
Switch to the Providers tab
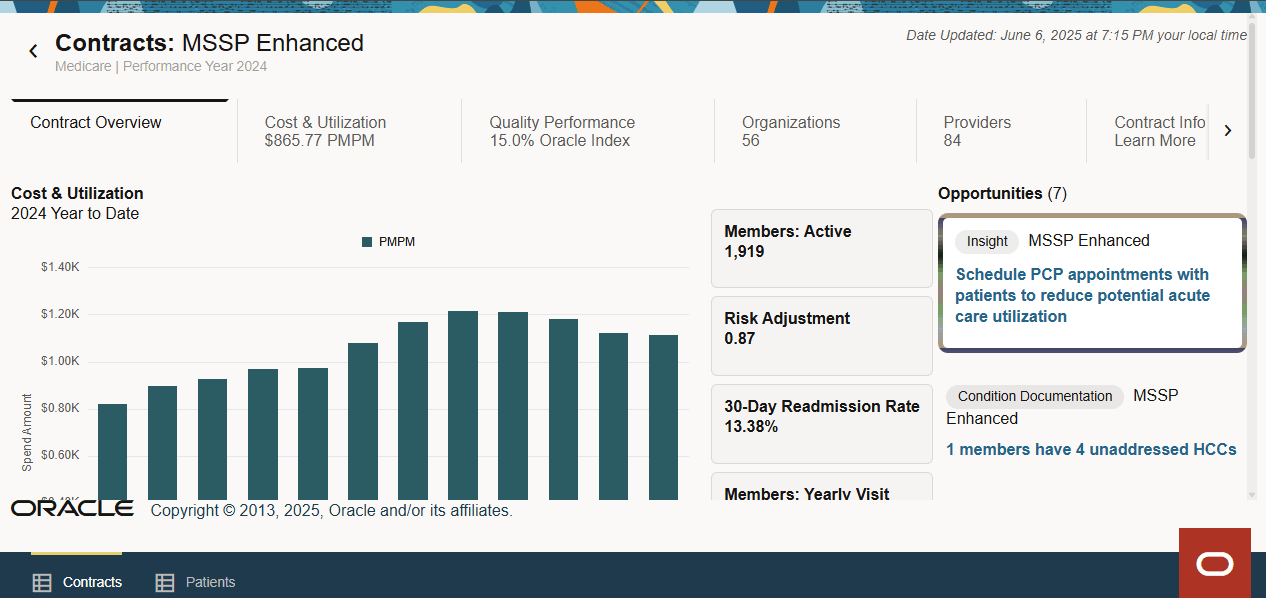click(1002, 132)
